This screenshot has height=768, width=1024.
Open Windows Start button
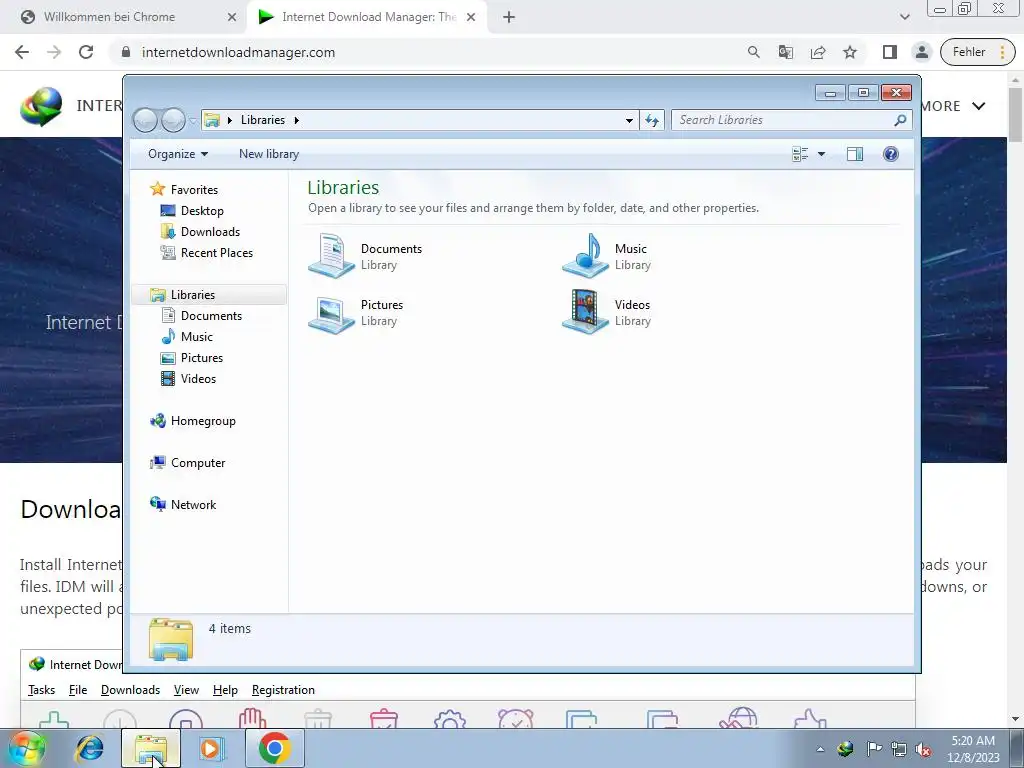pos(27,748)
